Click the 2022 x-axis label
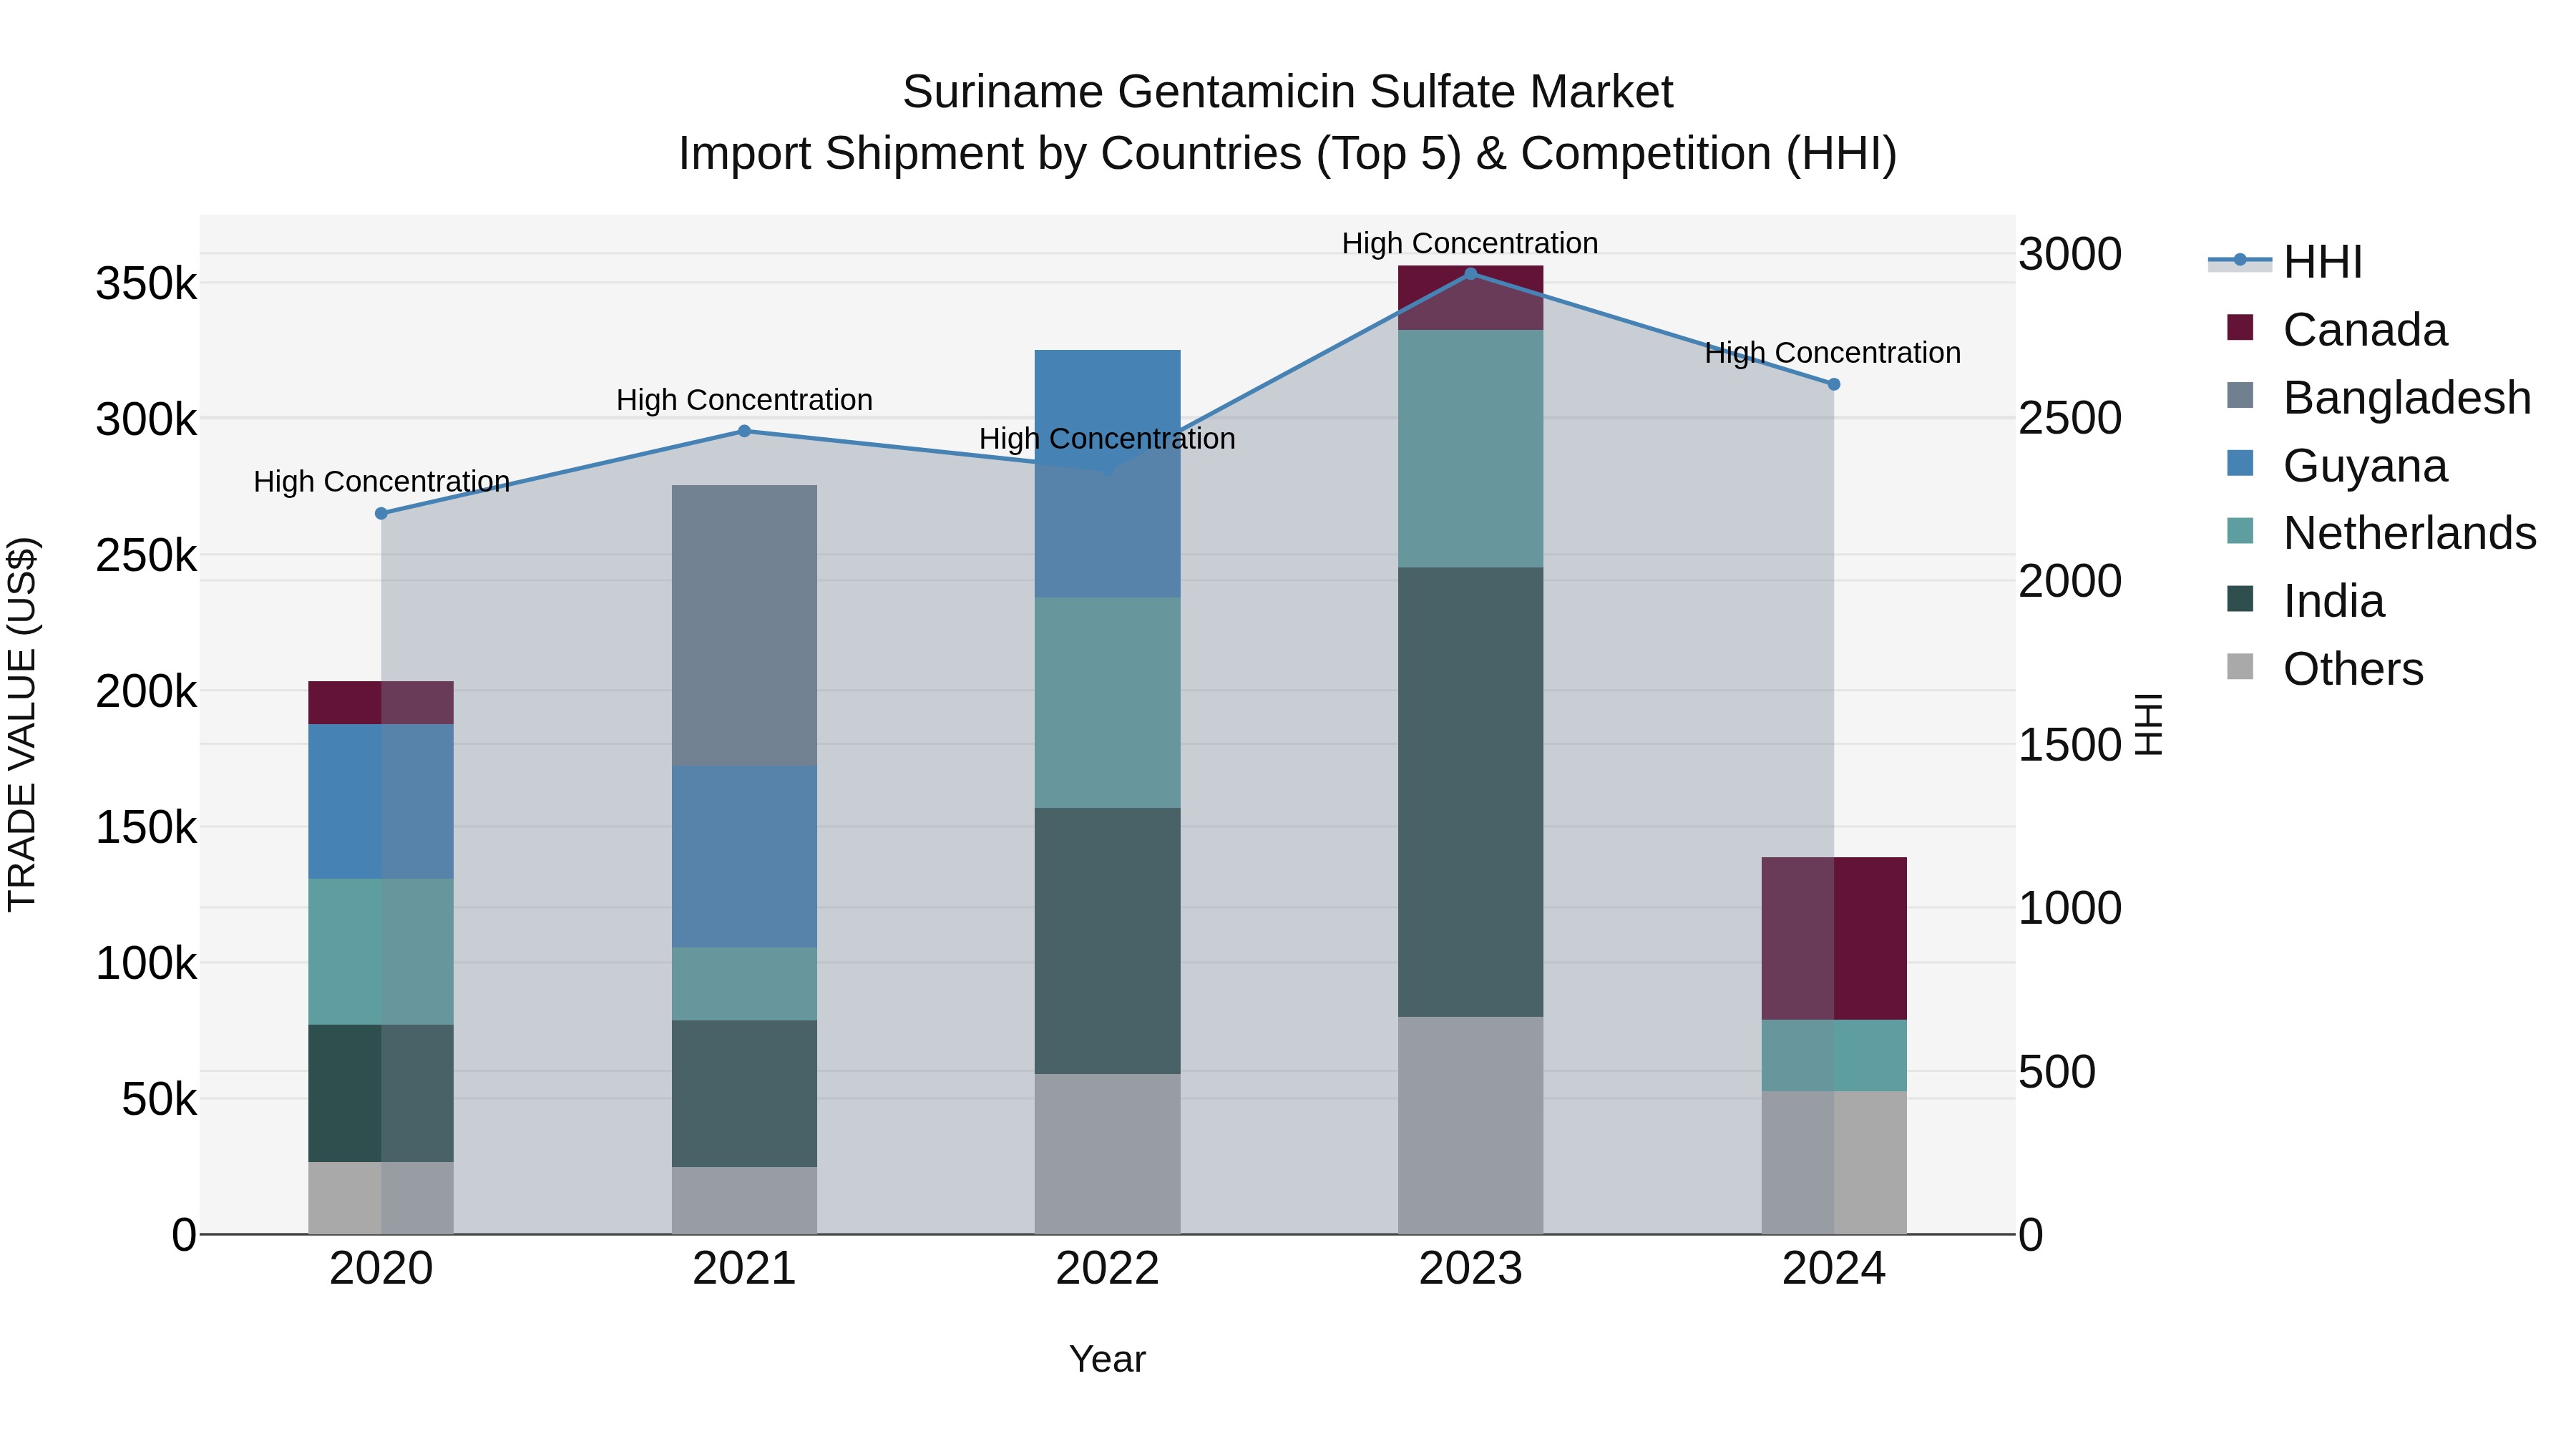Image resolution: width=2576 pixels, height=1449 pixels. click(x=1107, y=1269)
